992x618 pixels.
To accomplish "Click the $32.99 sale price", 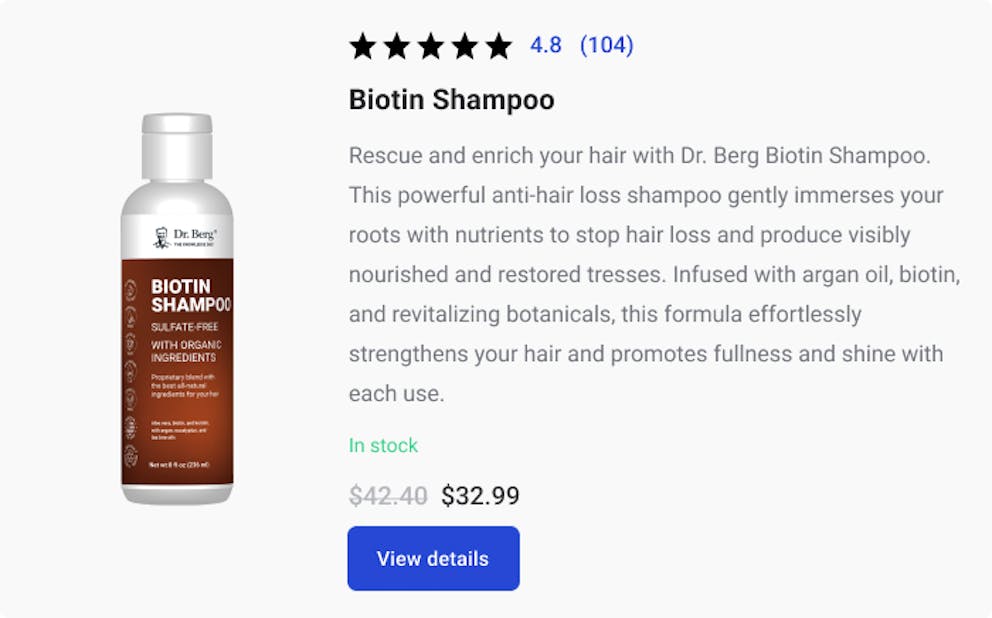I will [478, 495].
